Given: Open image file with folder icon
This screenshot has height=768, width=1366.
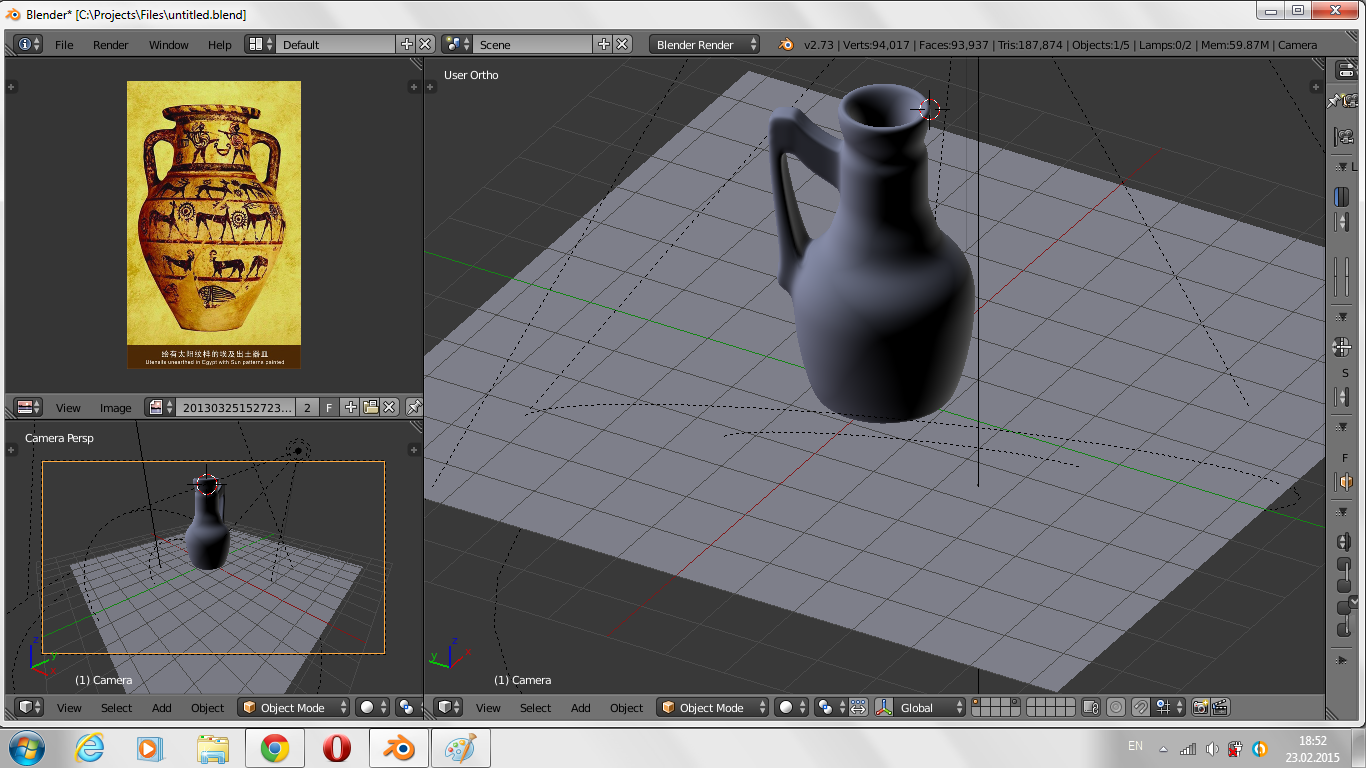Looking at the screenshot, I should (370, 407).
